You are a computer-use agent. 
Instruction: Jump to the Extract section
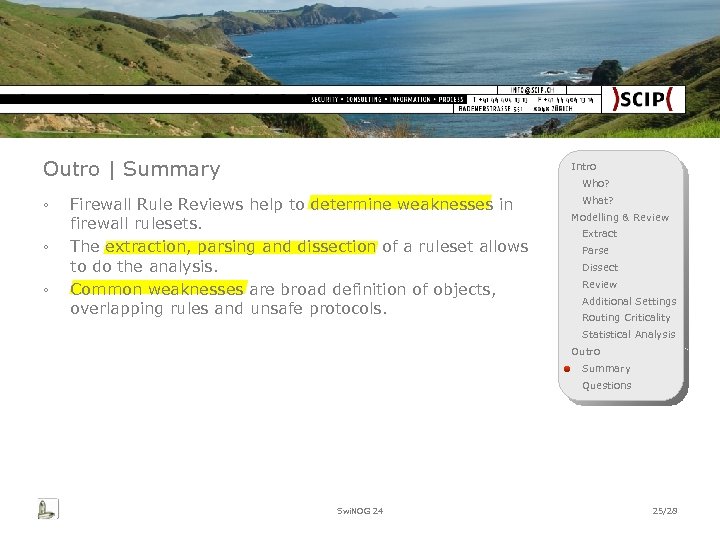pos(599,234)
